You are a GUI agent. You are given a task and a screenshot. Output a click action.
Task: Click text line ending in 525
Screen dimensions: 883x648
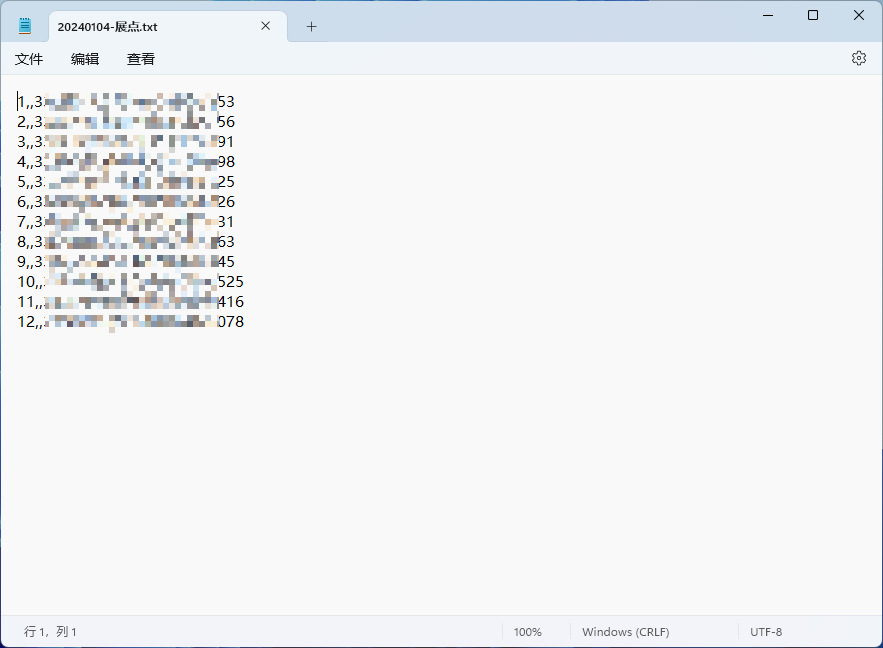[x=130, y=281]
